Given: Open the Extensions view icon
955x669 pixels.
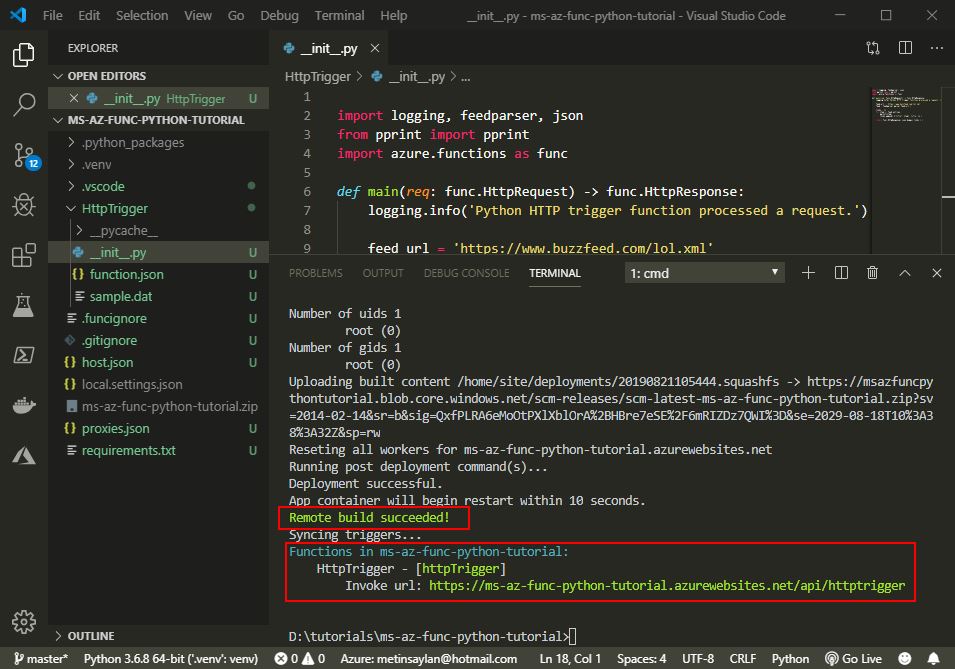Looking at the screenshot, I should tap(24, 255).
